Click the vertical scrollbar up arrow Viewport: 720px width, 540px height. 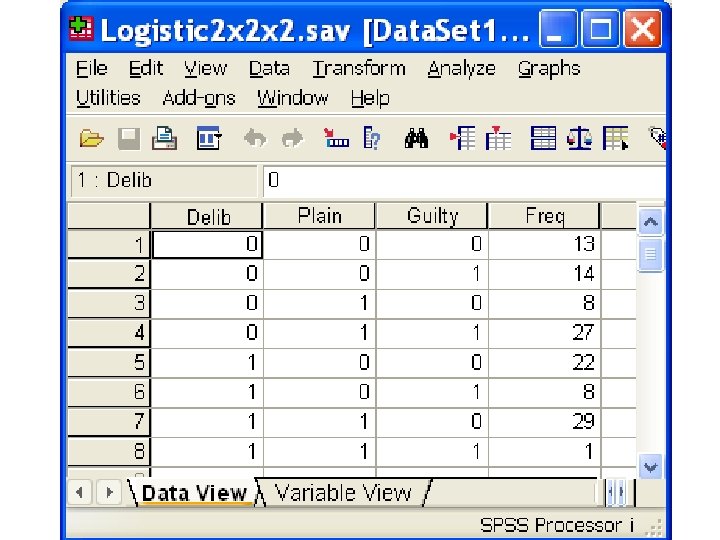[x=650, y=222]
